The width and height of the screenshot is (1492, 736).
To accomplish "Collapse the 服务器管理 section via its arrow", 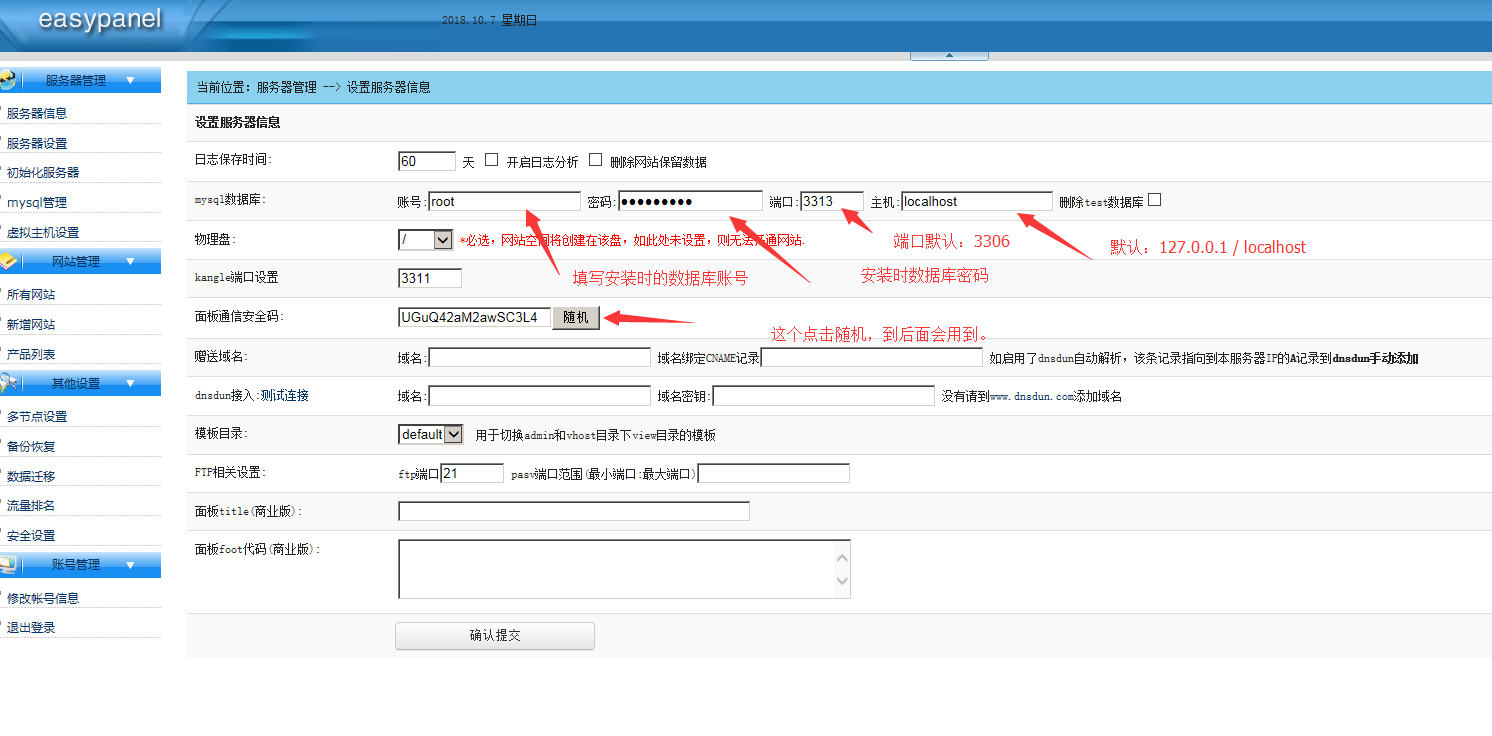I will [131, 80].
